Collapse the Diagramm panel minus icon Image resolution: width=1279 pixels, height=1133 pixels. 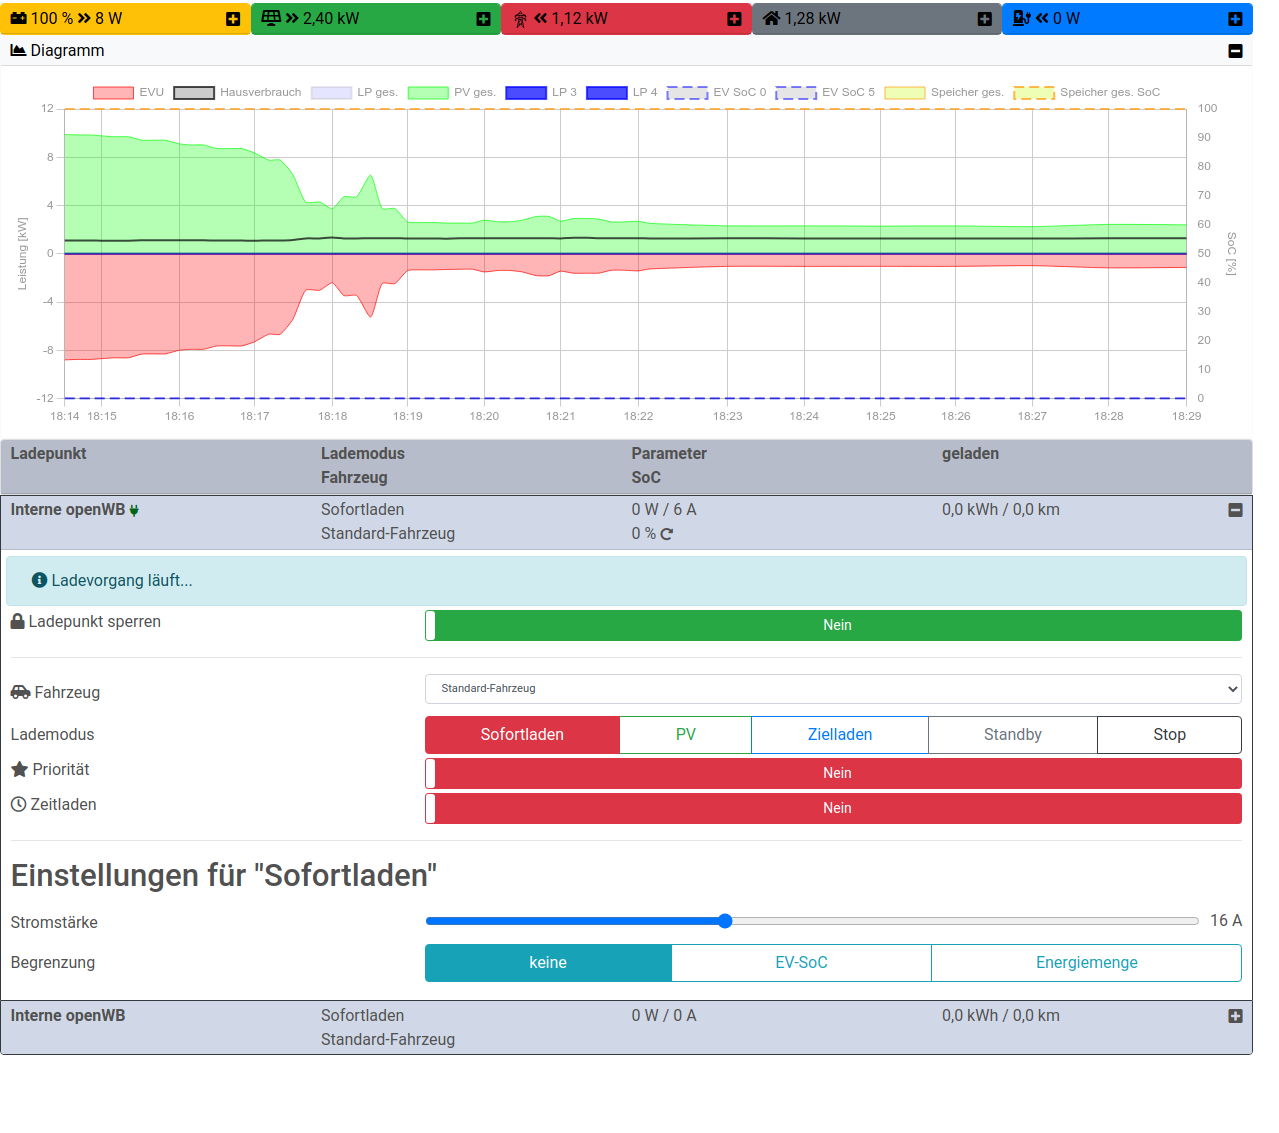1235,51
